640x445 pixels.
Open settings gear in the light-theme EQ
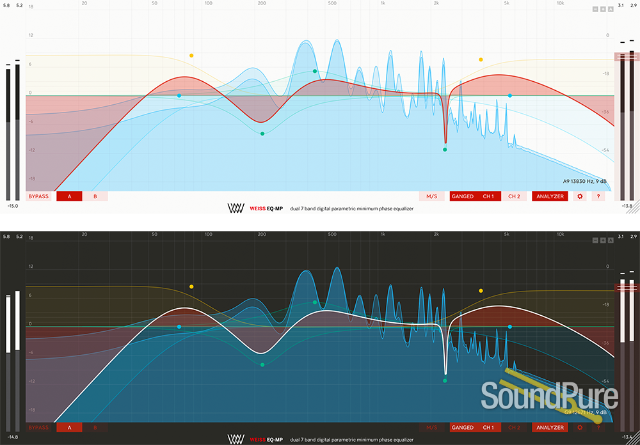tap(578, 197)
